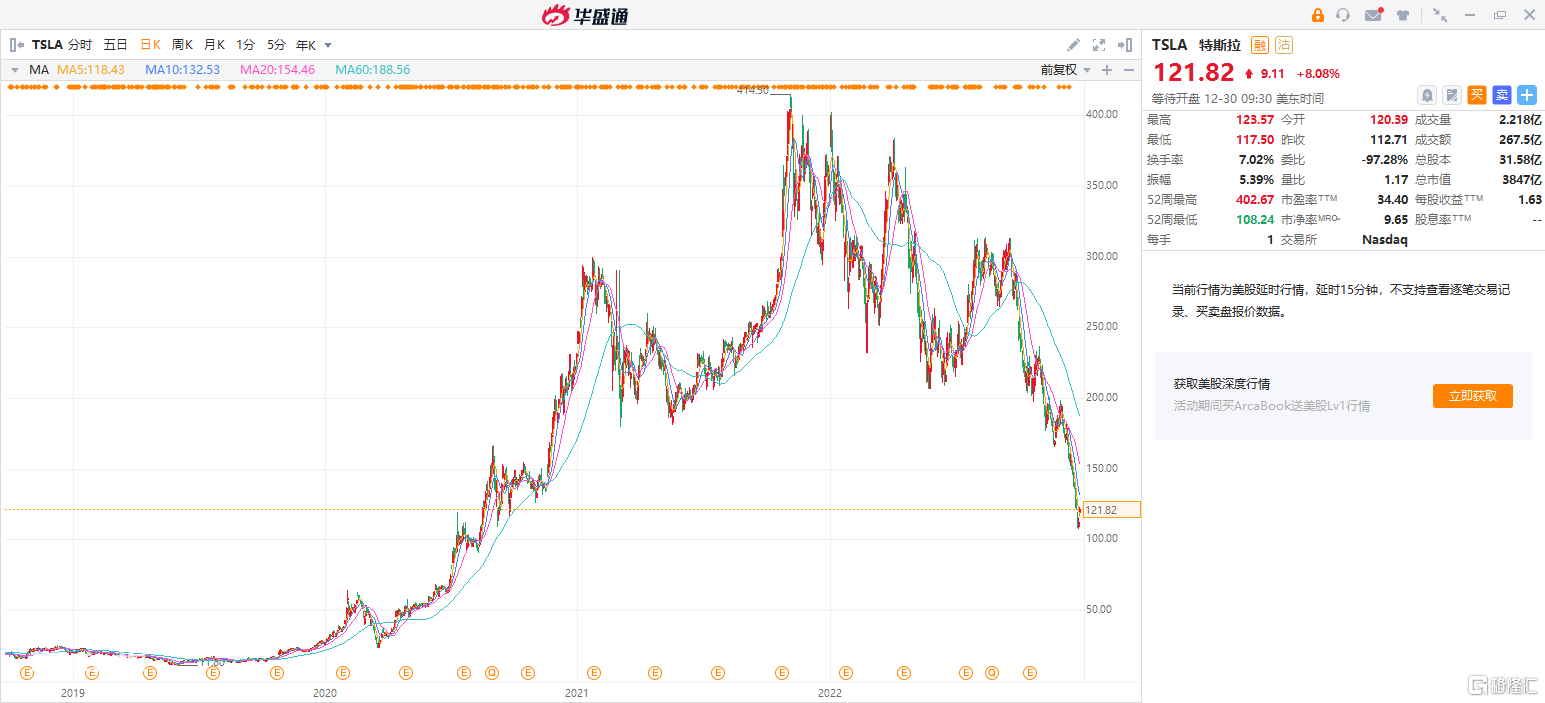The width and height of the screenshot is (1545, 703).
Task: Click the 等待开盘 12-30 09:30 status text
Action: (x=1238, y=98)
